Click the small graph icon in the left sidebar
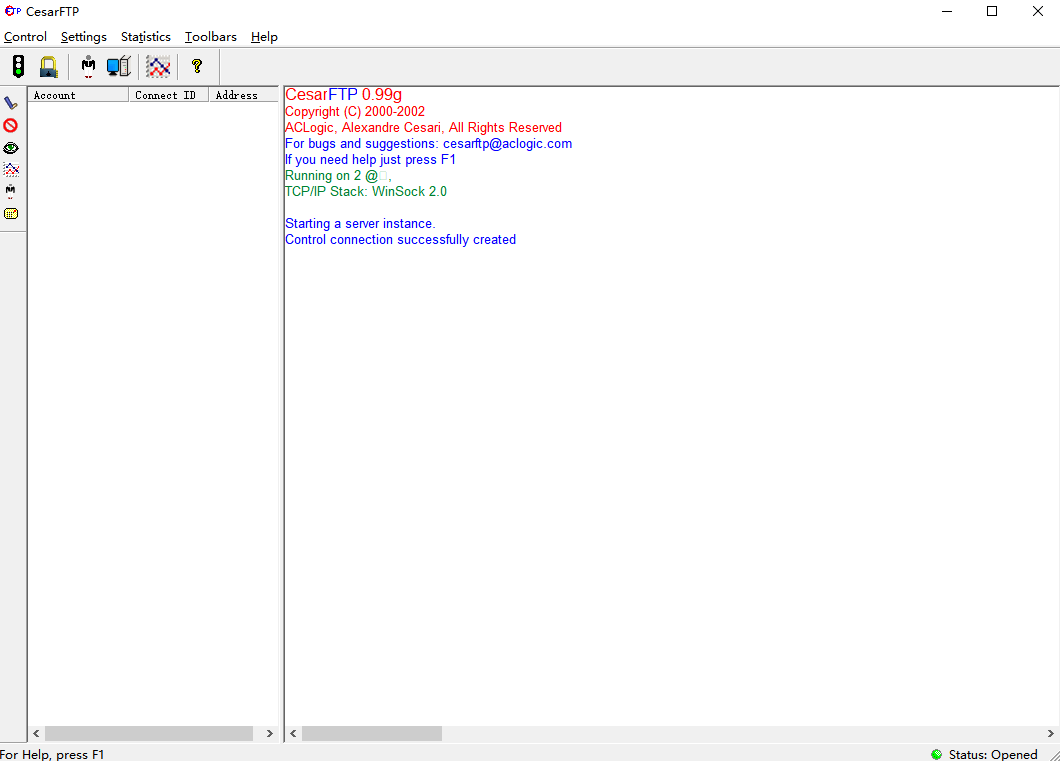This screenshot has height=761, width=1060. point(11,169)
